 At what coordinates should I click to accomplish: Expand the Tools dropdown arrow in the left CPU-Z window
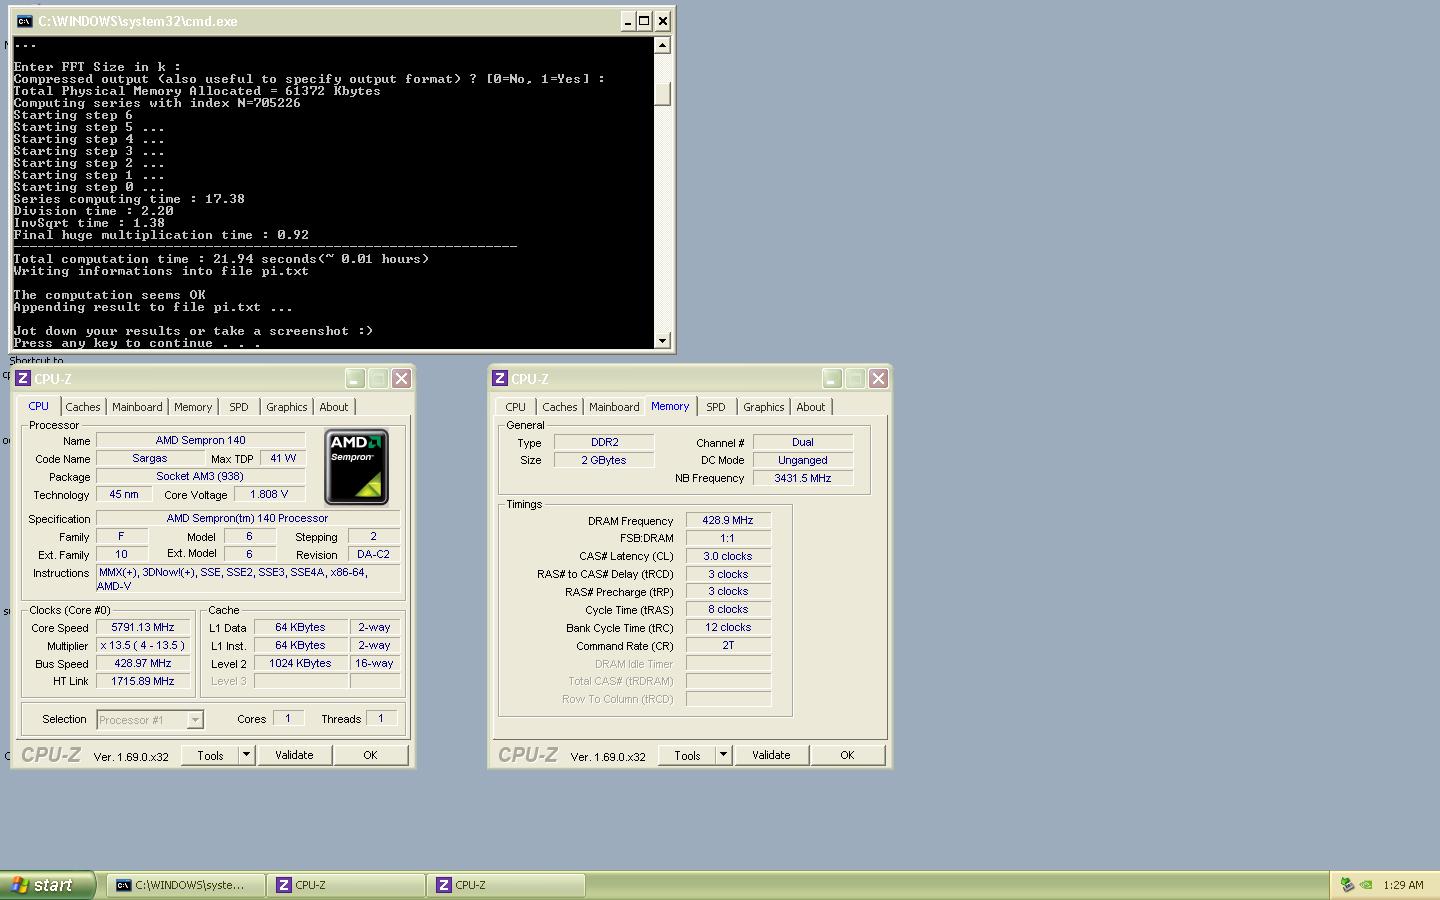pos(246,755)
